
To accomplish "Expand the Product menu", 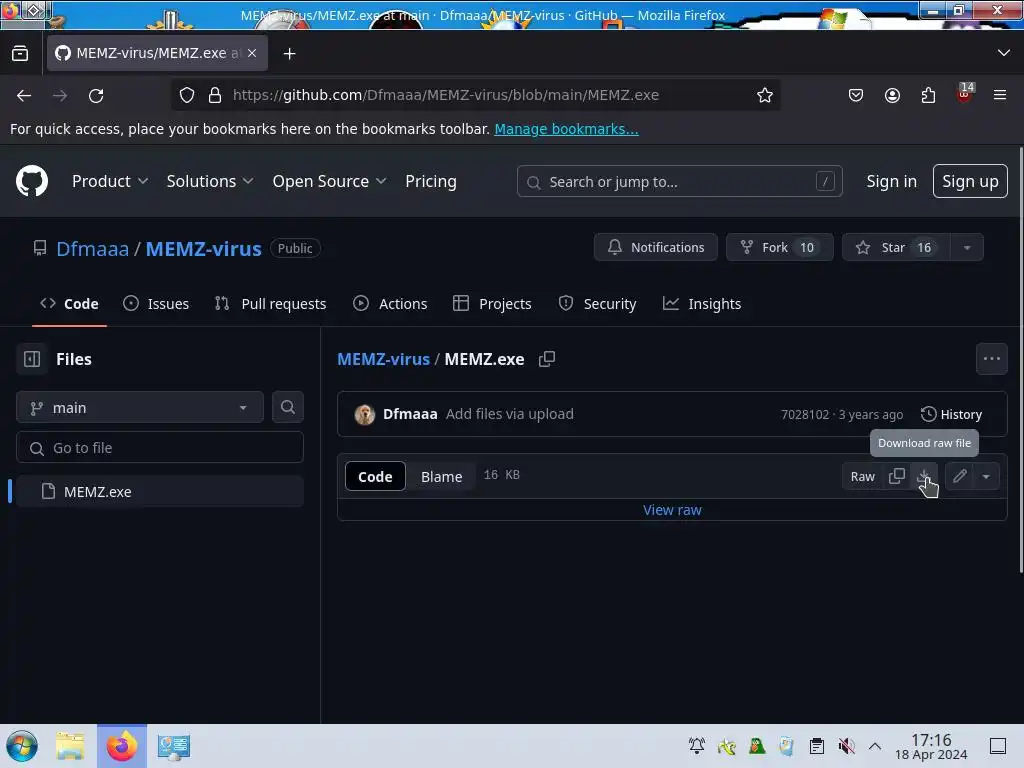I will click(110, 181).
